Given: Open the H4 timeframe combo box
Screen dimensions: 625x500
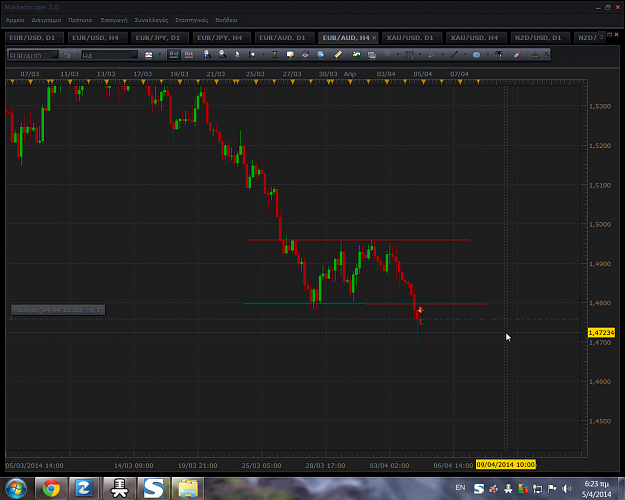Looking at the screenshot, I should click(110, 55).
